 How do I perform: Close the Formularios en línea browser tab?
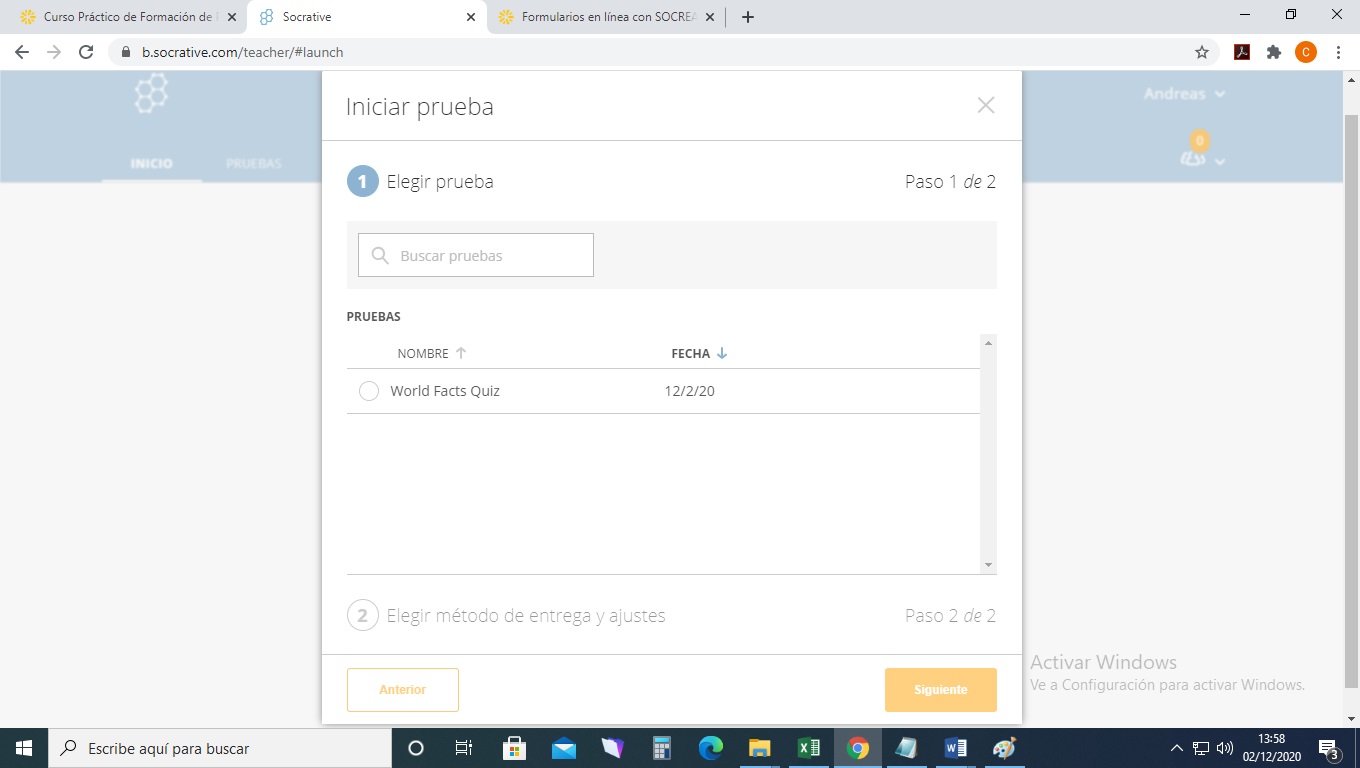click(710, 17)
